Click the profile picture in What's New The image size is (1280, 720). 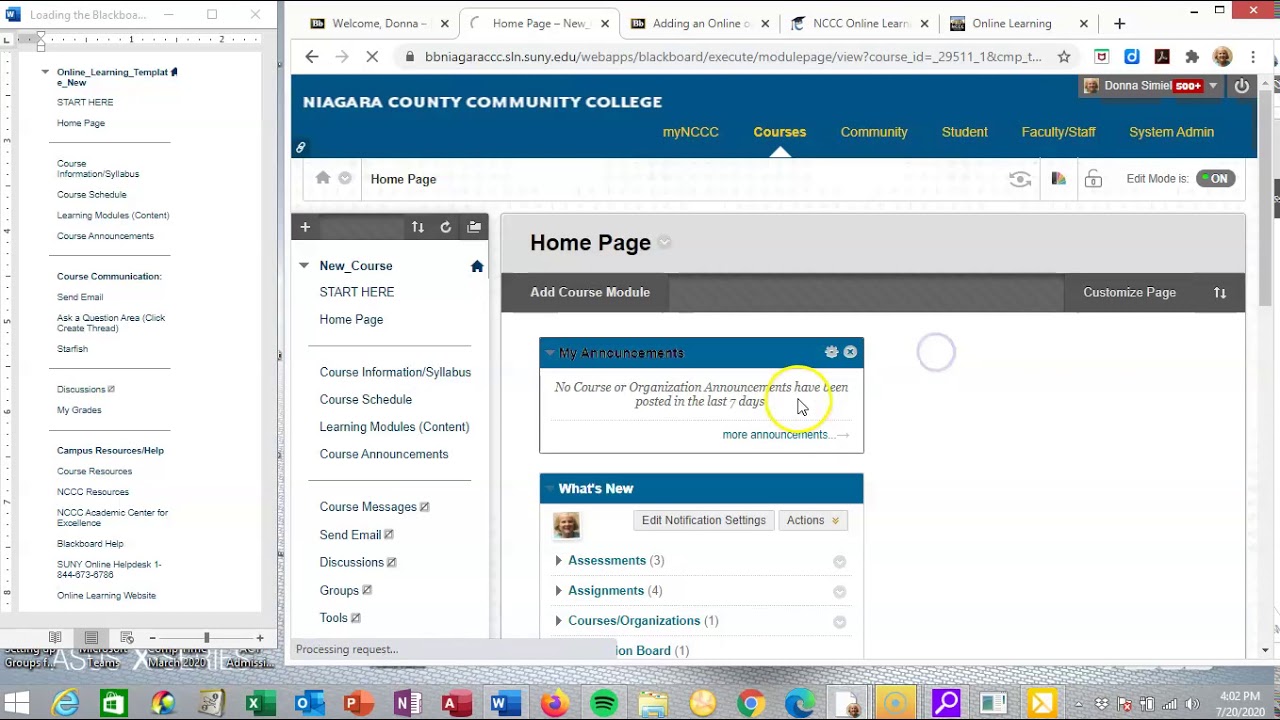tap(566, 524)
